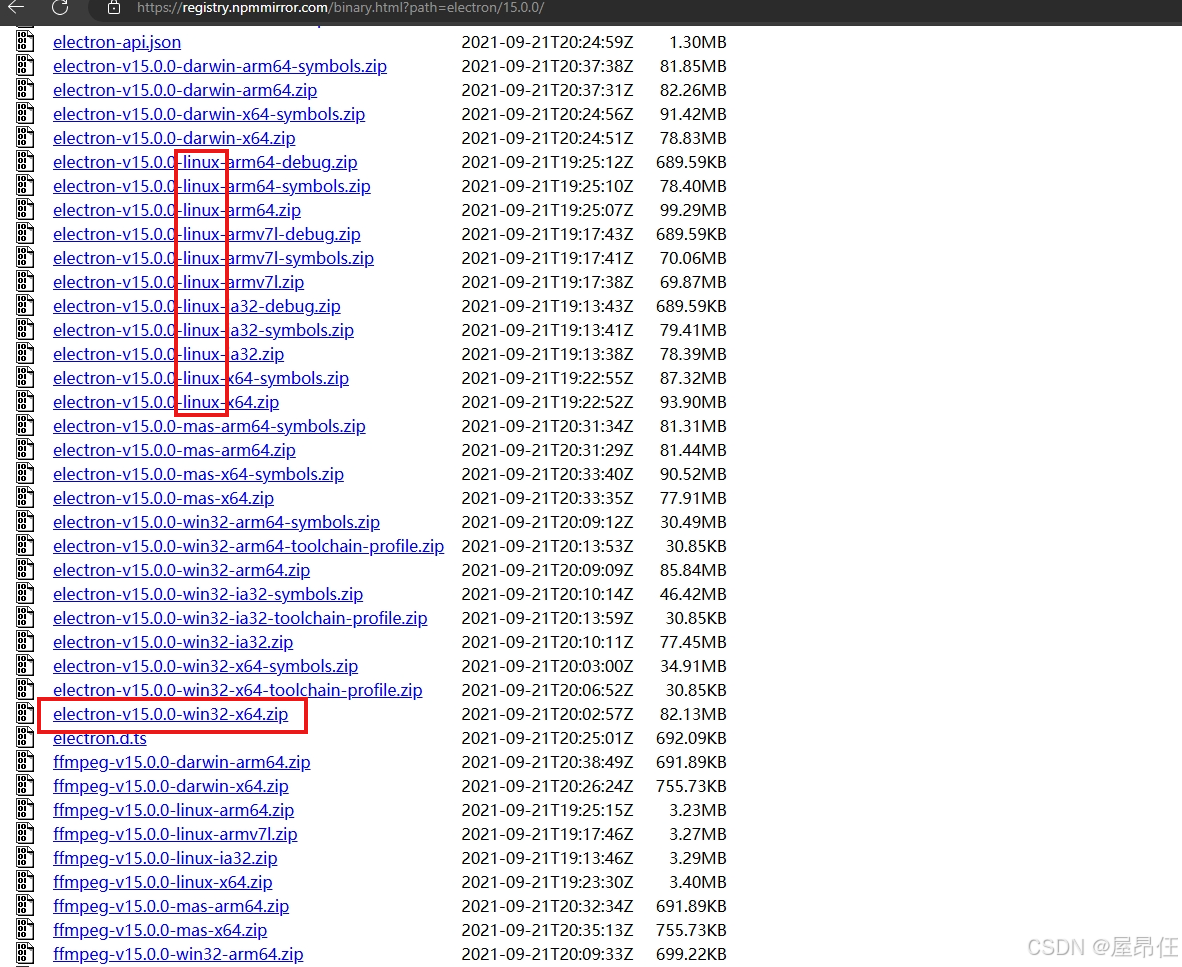Click file icon beside electron.d.ts

point(25,738)
